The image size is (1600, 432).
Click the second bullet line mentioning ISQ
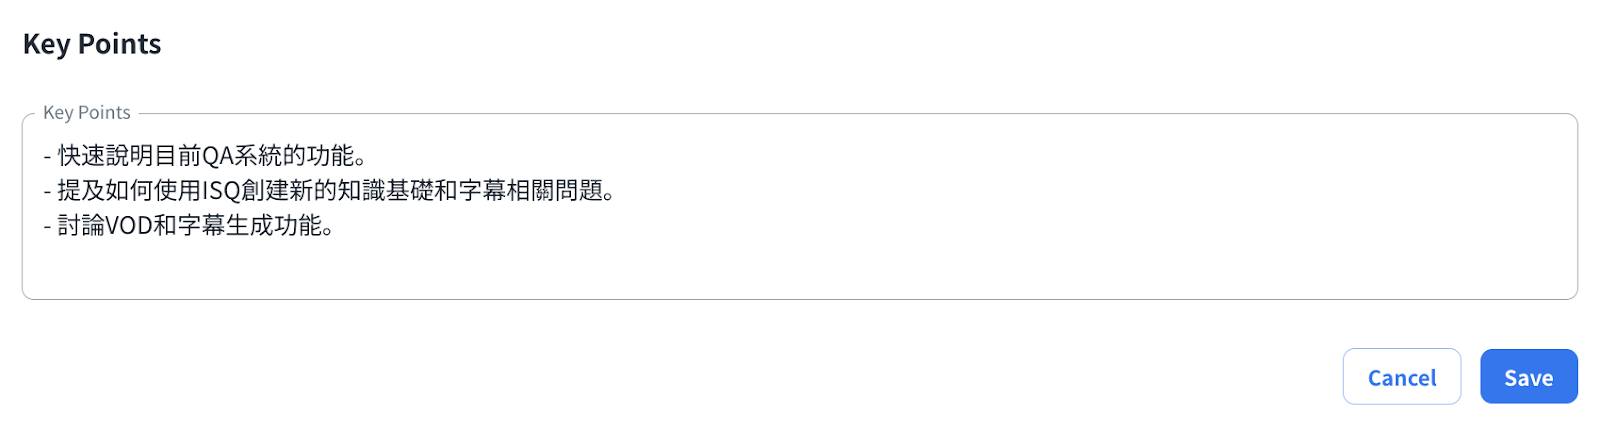click(x=330, y=191)
